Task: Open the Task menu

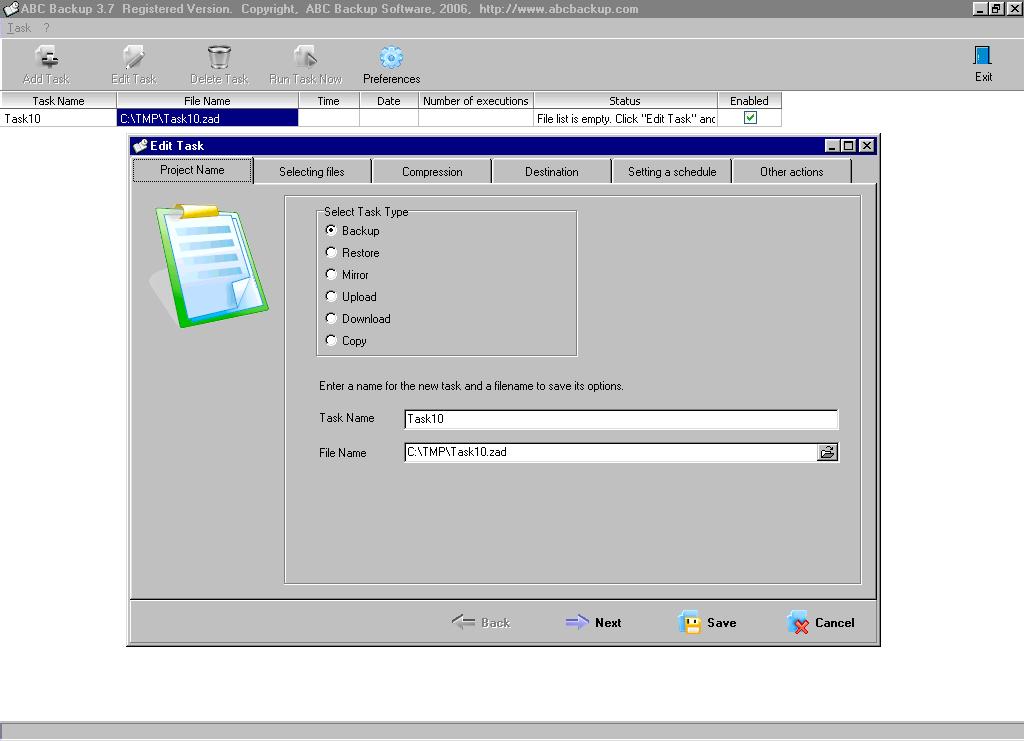Action: (x=19, y=28)
